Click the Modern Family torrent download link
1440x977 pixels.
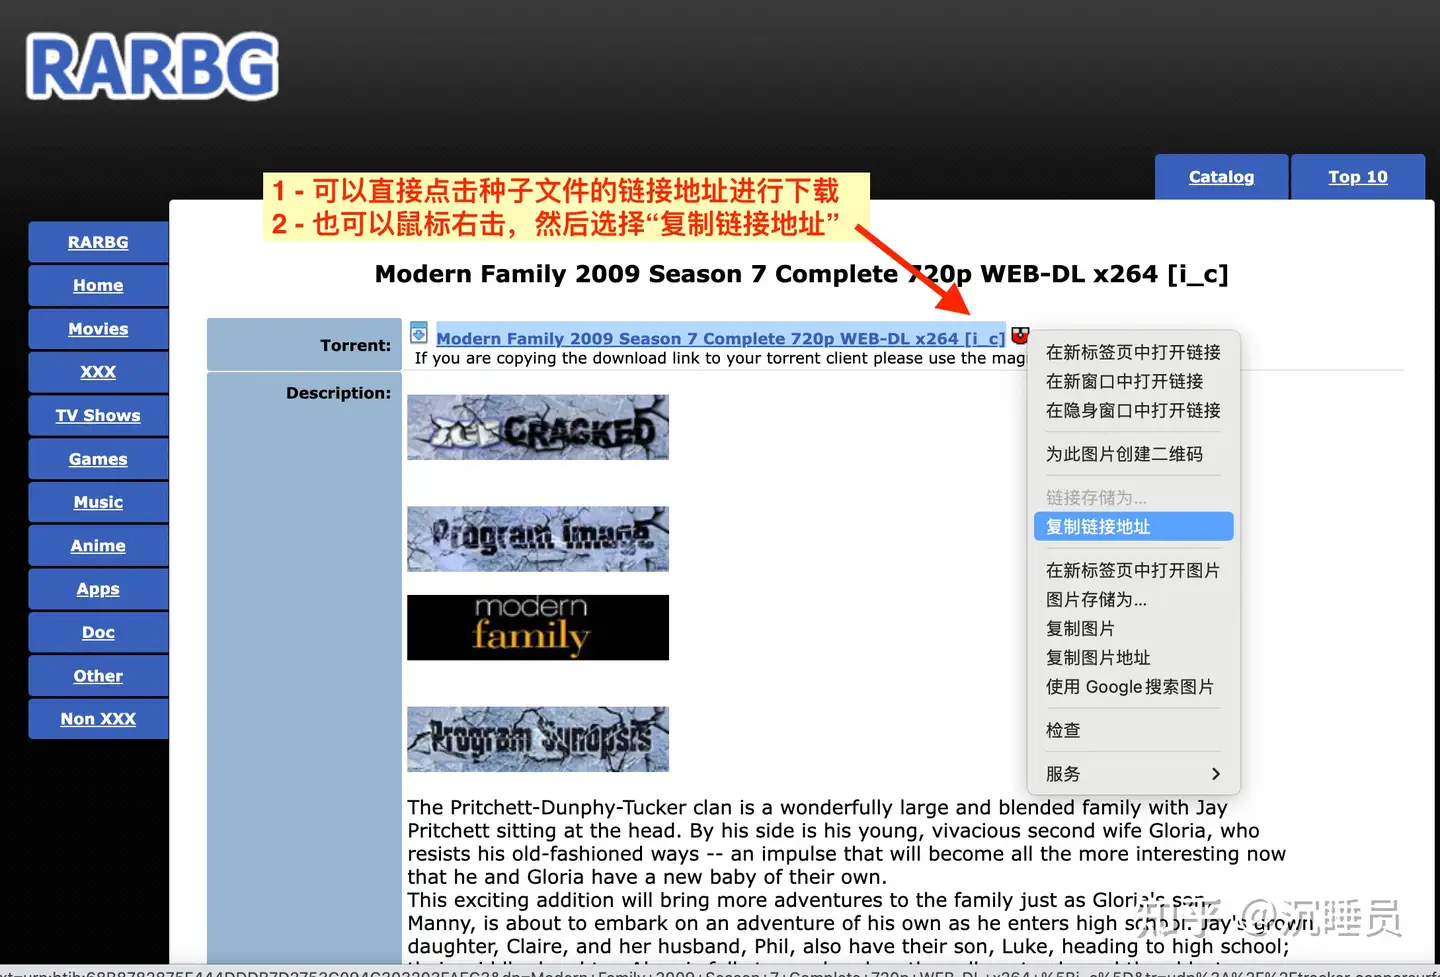point(720,338)
